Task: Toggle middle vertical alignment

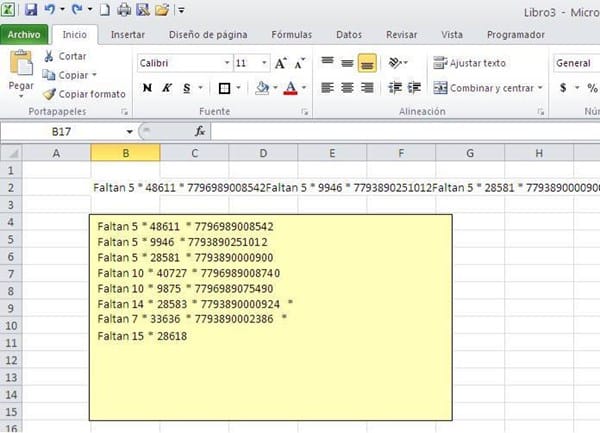Action: click(x=347, y=62)
